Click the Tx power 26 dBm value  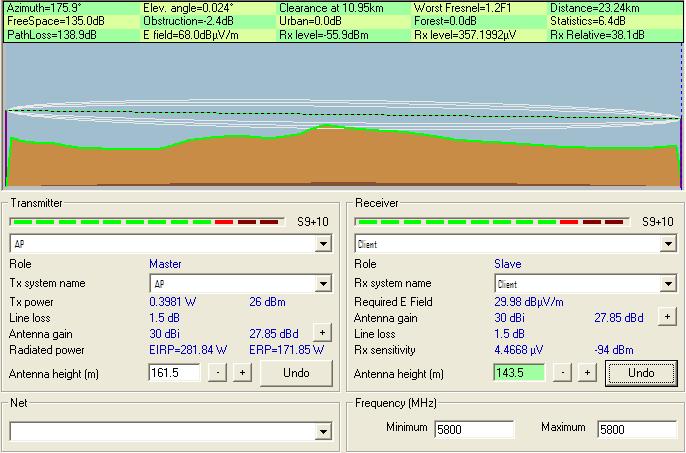coord(267,302)
